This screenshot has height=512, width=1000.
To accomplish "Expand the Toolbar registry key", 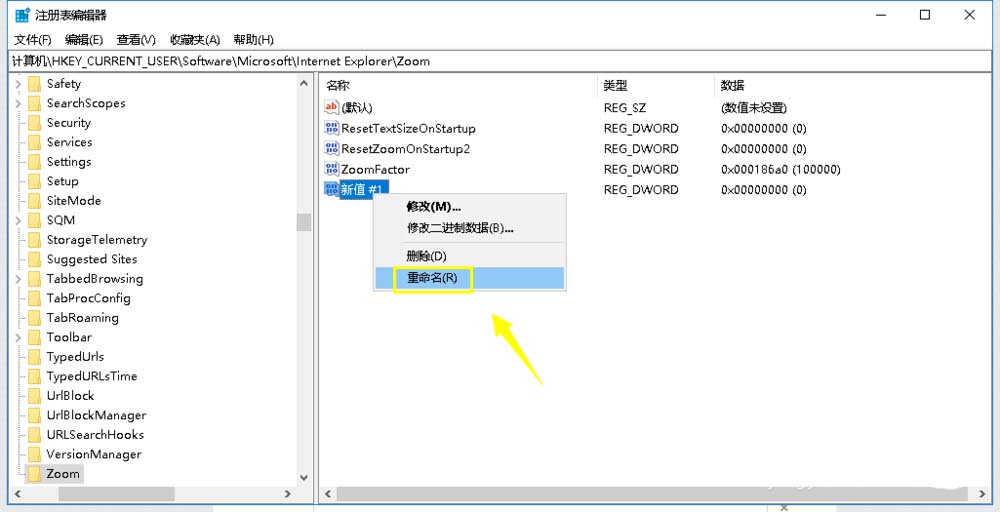I will pos(18,337).
